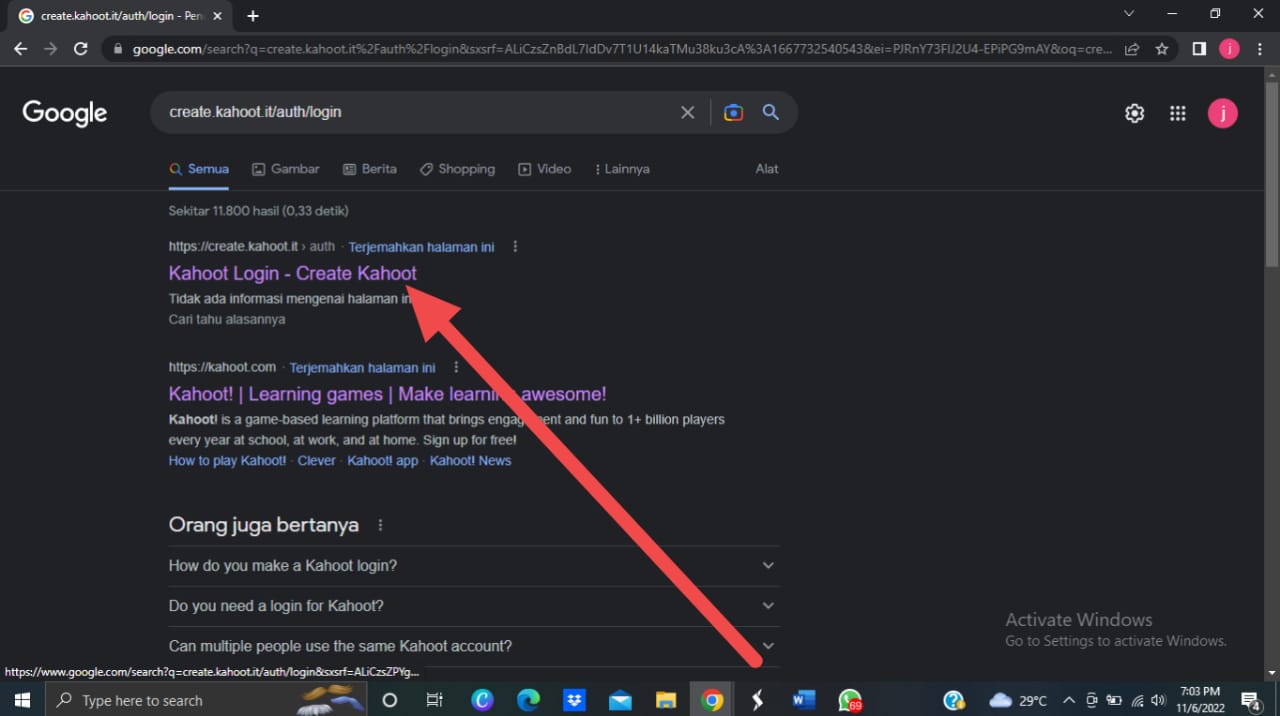The width and height of the screenshot is (1280, 716).
Task: Show hidden system tray icons
Action: 1069,700
